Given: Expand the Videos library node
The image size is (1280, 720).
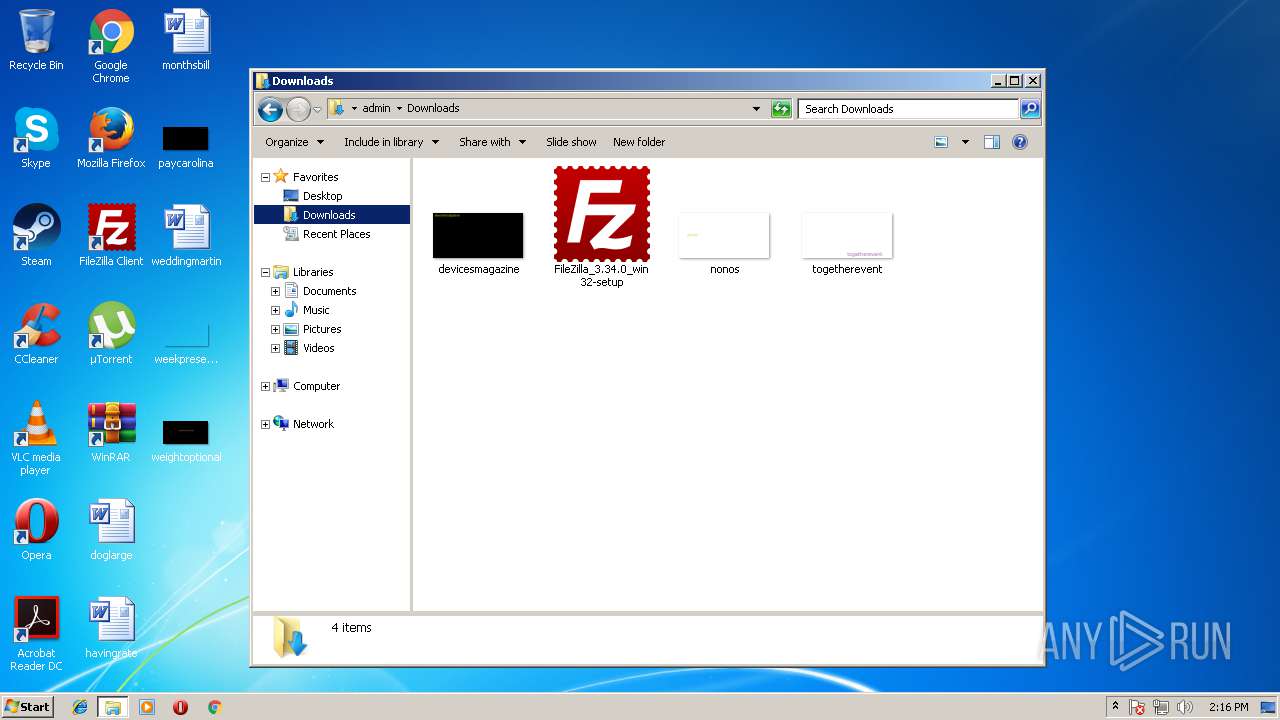Looking at the screenshot, I should (x=275, y=348).
